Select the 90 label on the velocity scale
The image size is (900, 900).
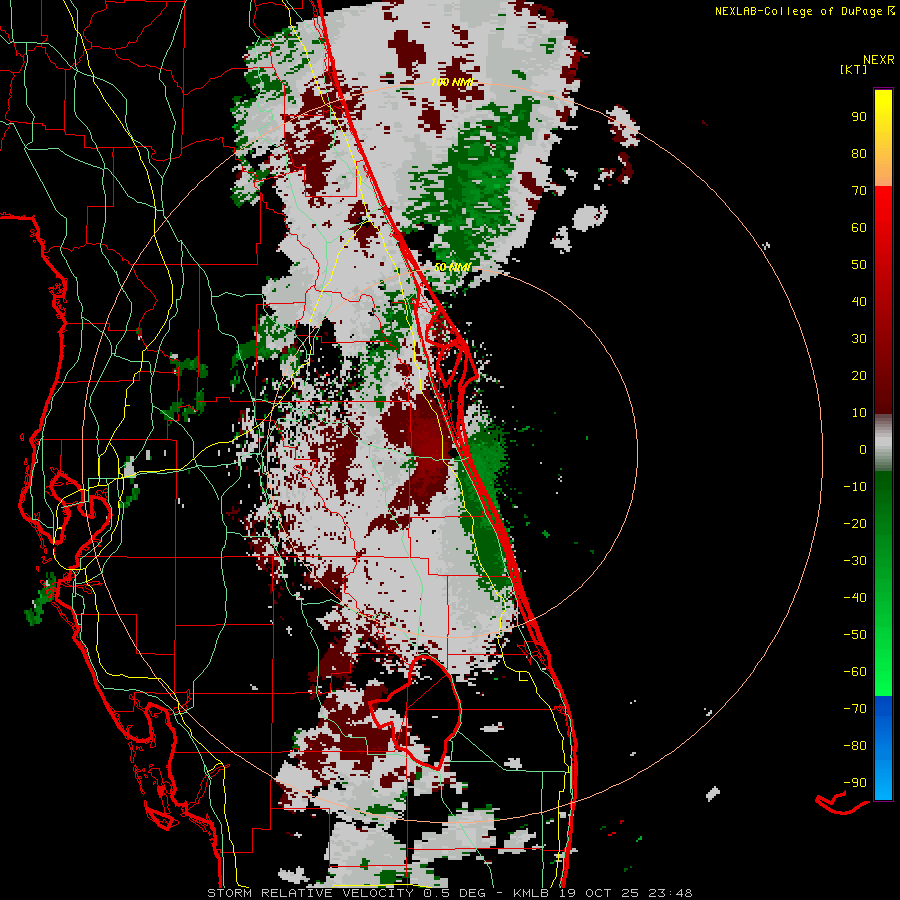pos(859,117)
